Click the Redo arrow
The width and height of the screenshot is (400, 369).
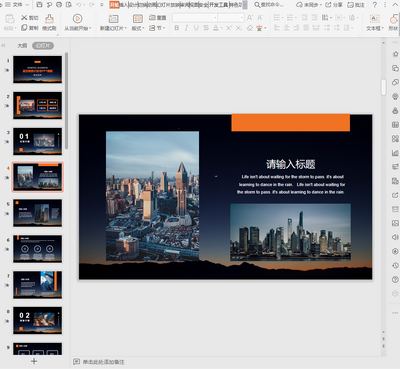[x=91, y=5]
